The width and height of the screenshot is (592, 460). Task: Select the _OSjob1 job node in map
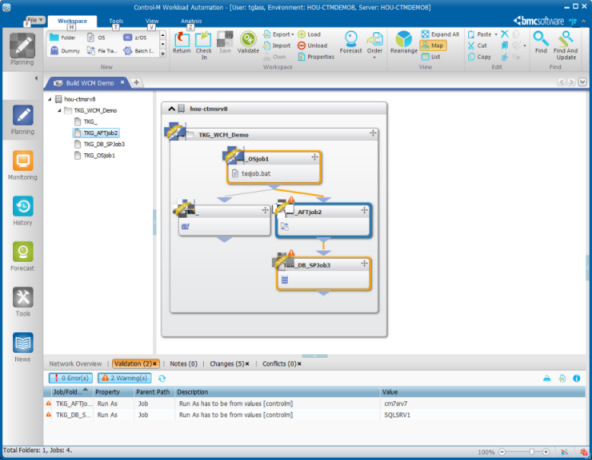click(x=274, y=167)
